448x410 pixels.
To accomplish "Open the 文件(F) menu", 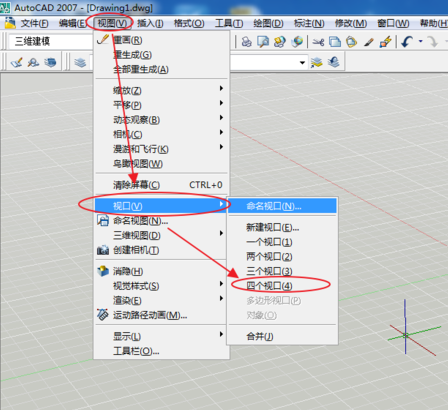I will tap(35, 23).
